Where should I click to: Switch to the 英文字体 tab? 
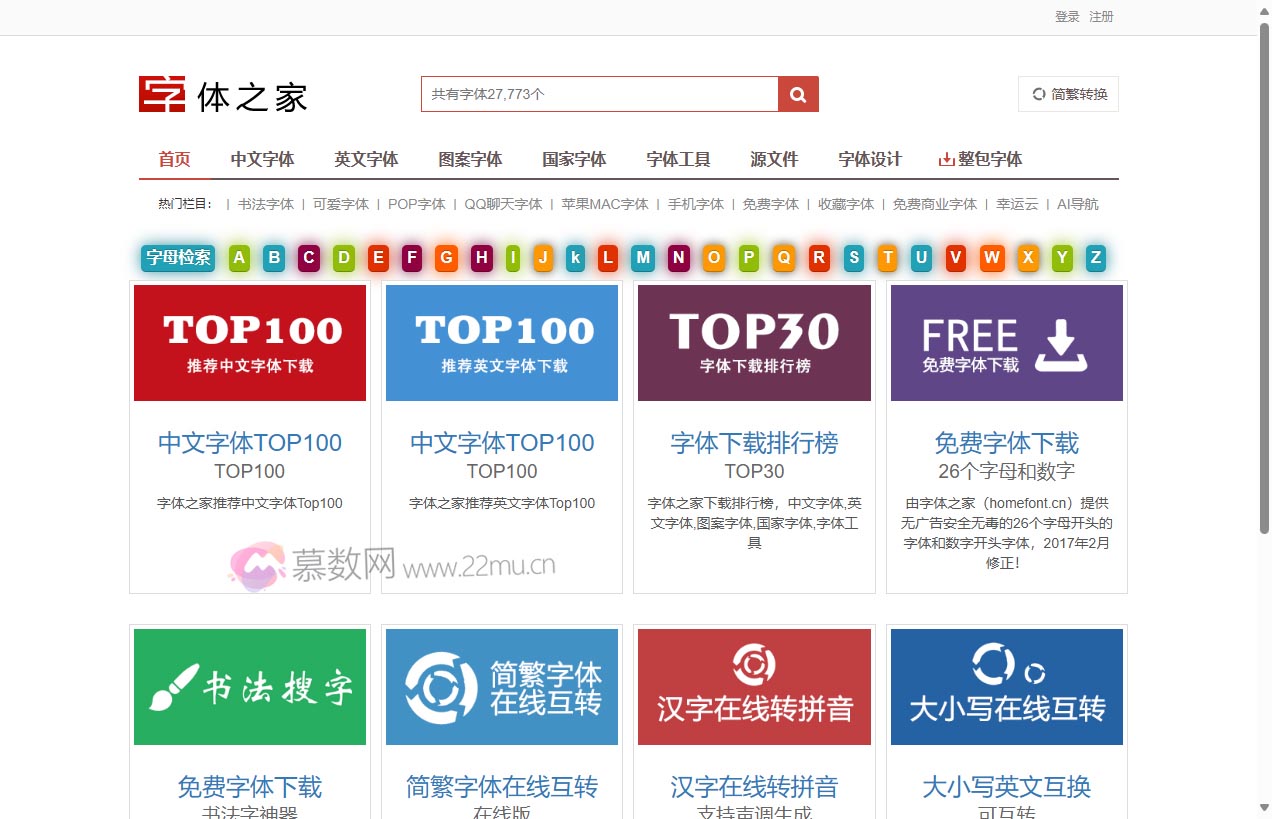pos(366,158)
